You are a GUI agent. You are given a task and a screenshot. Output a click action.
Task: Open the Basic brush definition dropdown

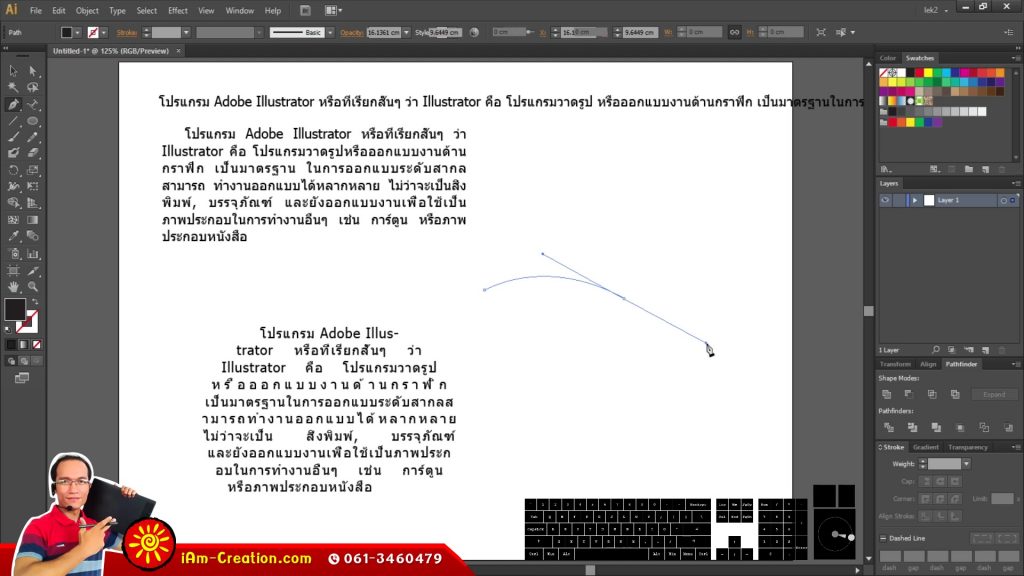tap(330, 33)
